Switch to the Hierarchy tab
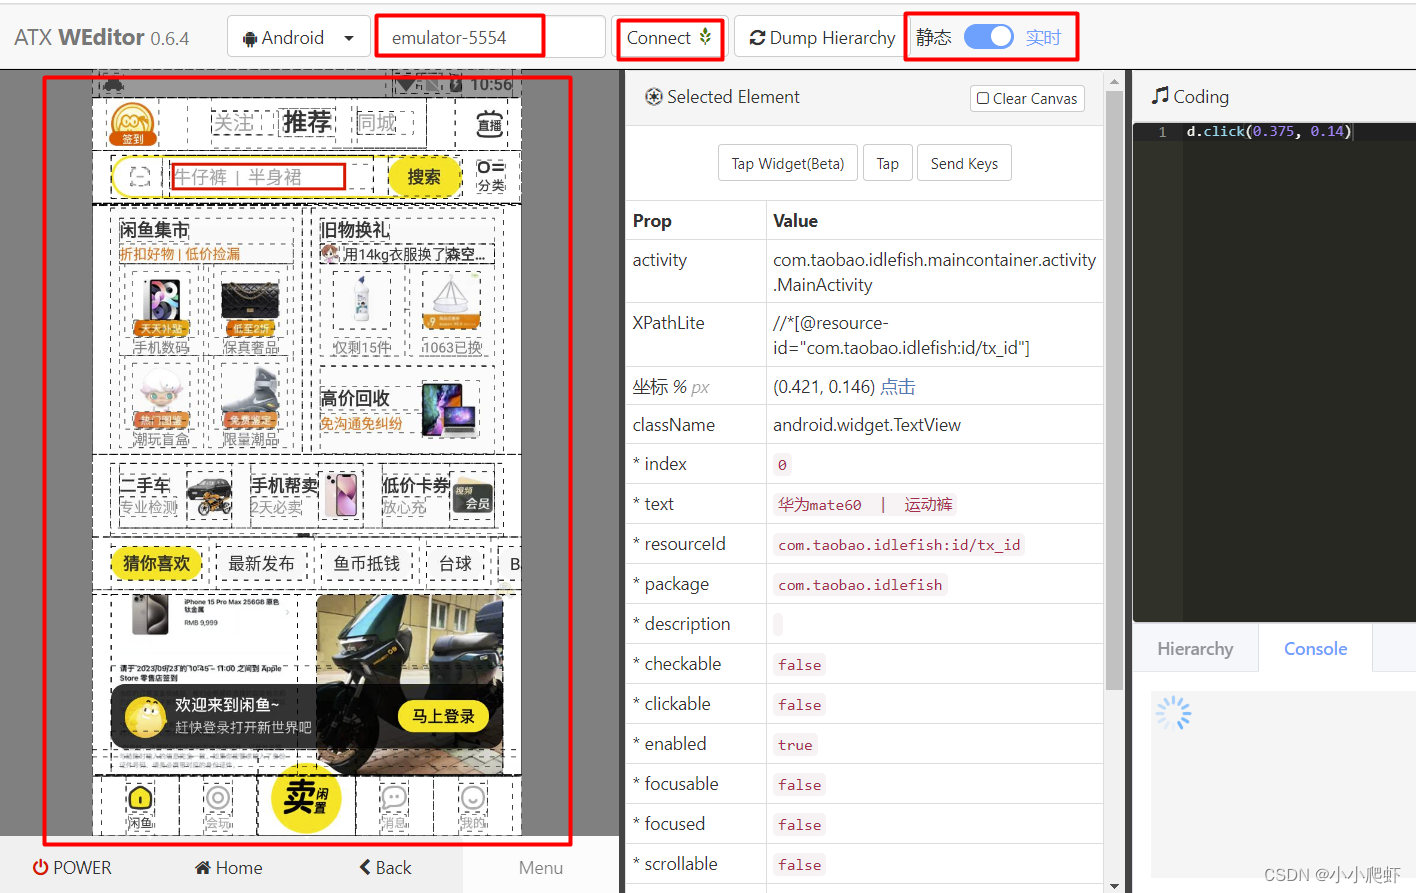 pos(1195,649)
